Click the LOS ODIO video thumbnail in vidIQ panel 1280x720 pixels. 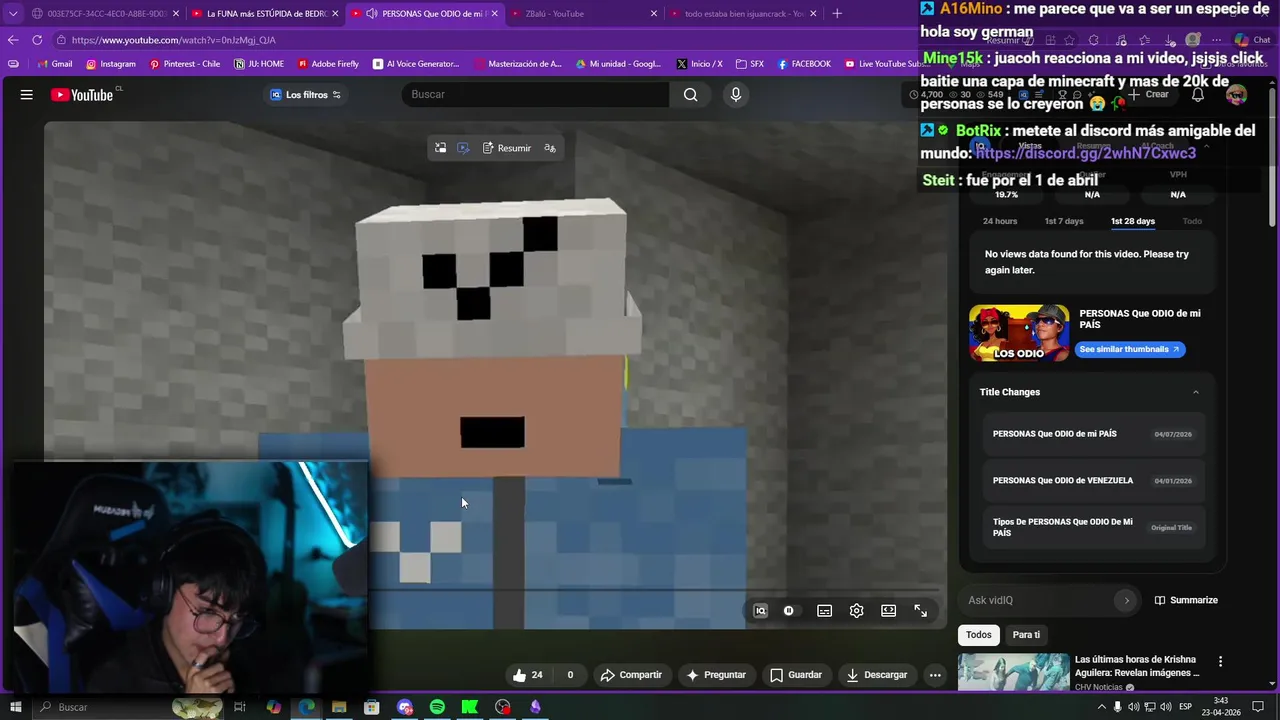1018,333
